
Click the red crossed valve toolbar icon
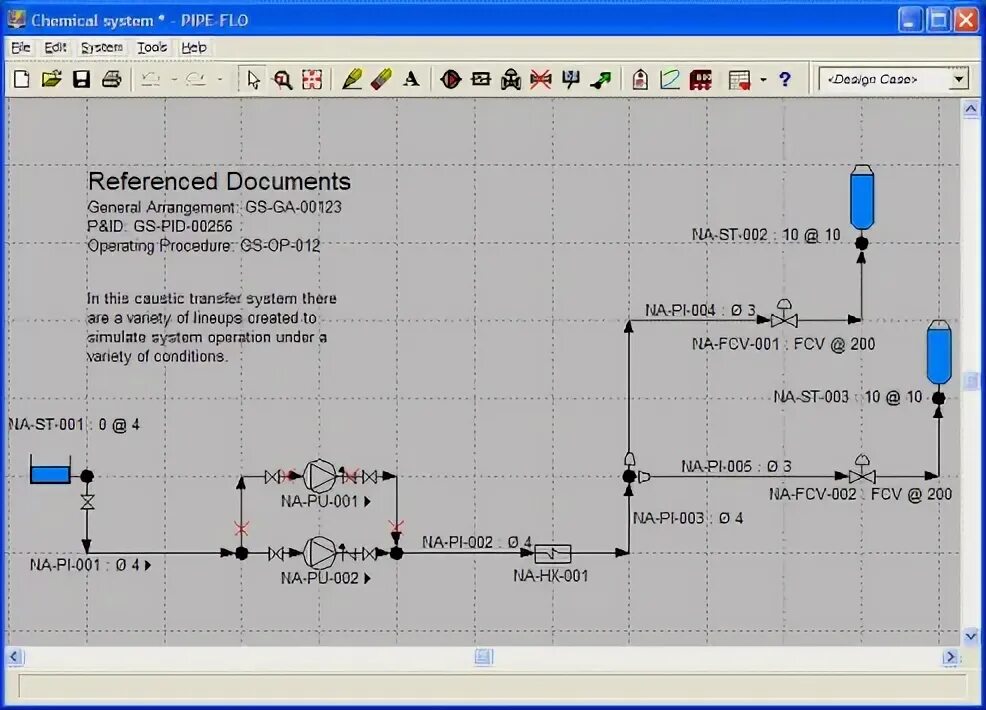540,80
